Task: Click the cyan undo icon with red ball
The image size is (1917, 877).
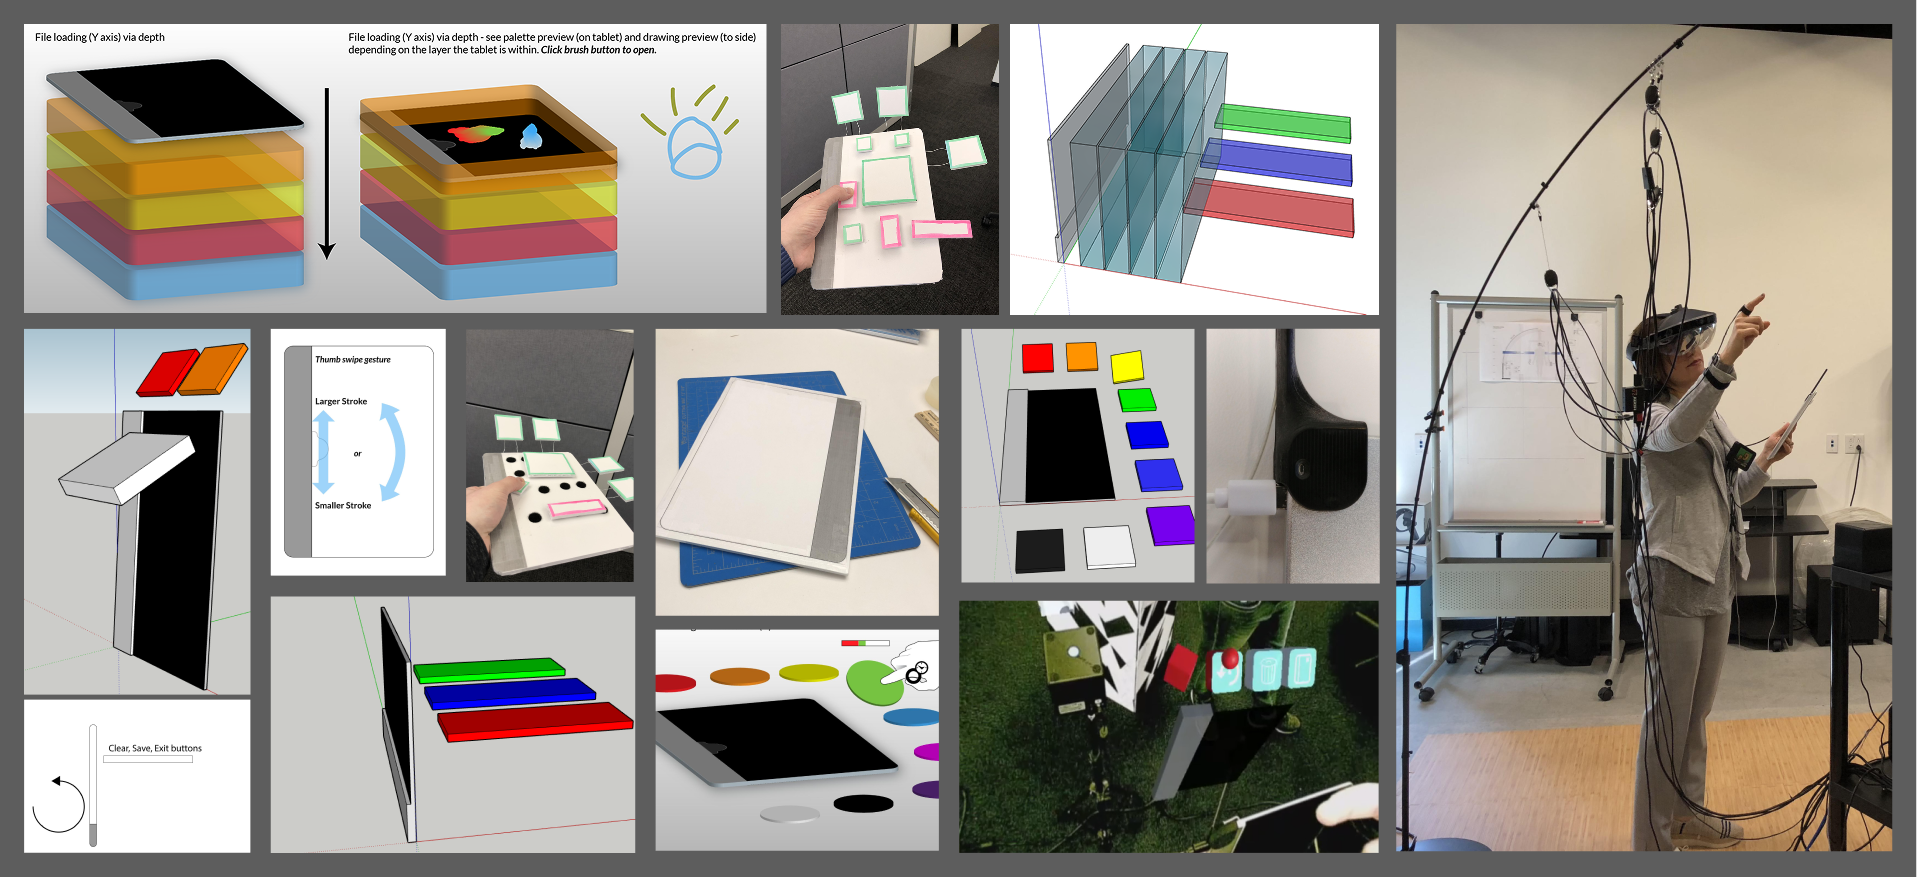Action: pyautogui.click(x=1227, y=671)
